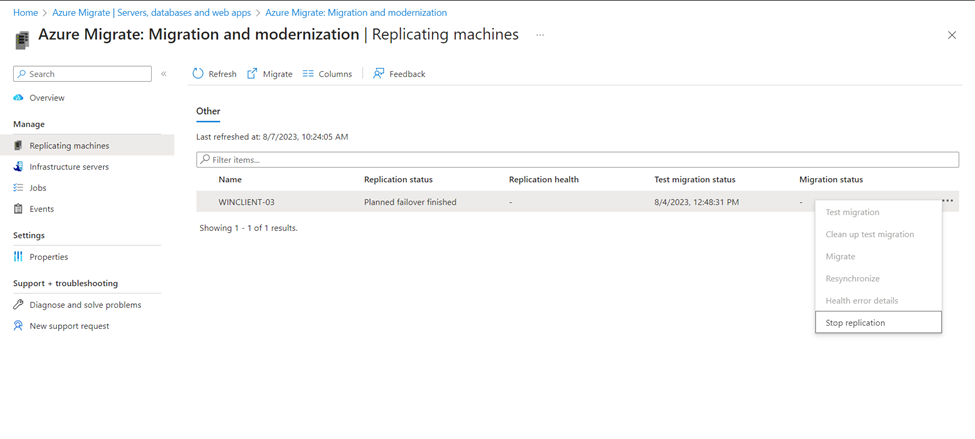Screen dimensions: 975x439
Task: Click the Feedback icon in toolbar
Action: pyautogui.click(x=378, y=74)
